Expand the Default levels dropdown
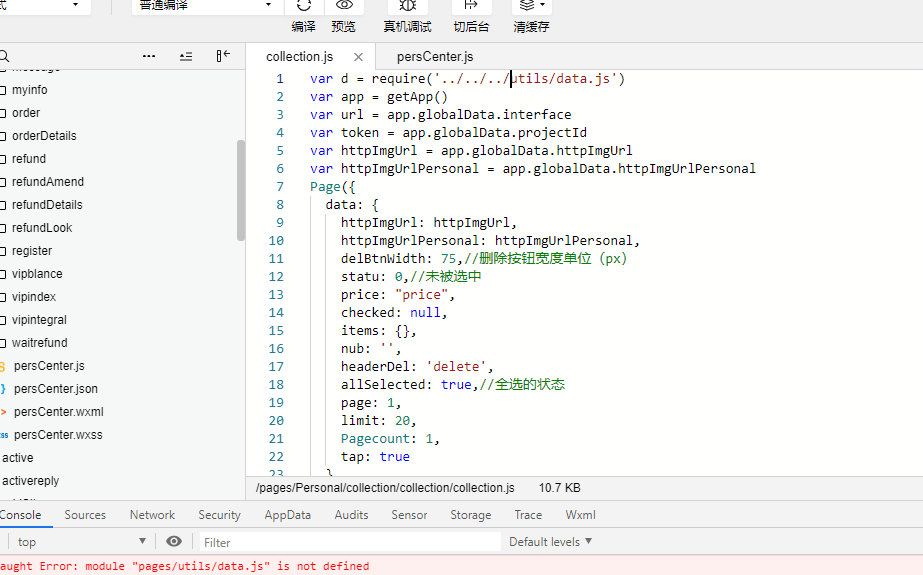 click(550, 541)
